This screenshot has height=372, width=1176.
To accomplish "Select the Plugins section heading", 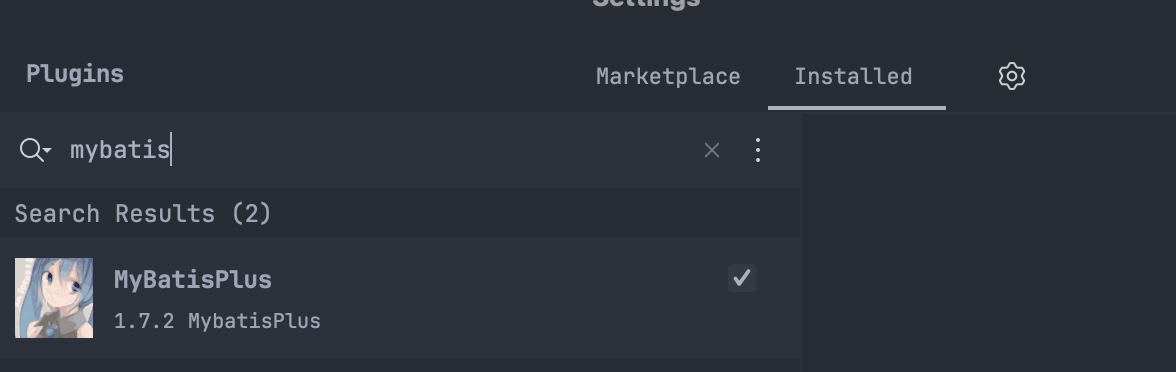I will pyautogui.click(x=75, y=74).
